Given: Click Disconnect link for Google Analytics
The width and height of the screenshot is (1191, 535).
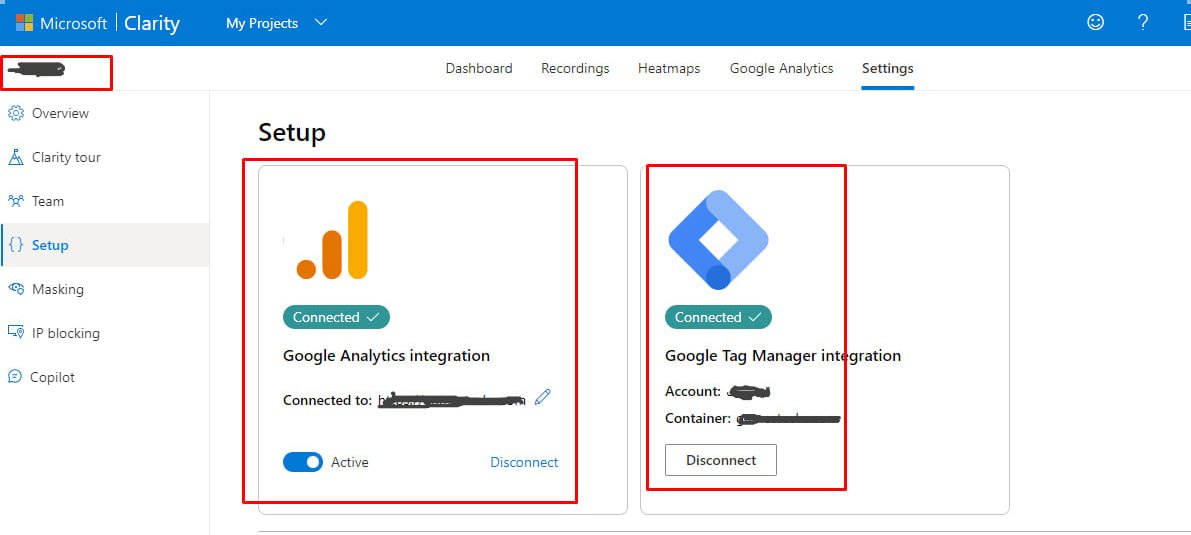Looking at the screenshot, I should pos(524,462).
